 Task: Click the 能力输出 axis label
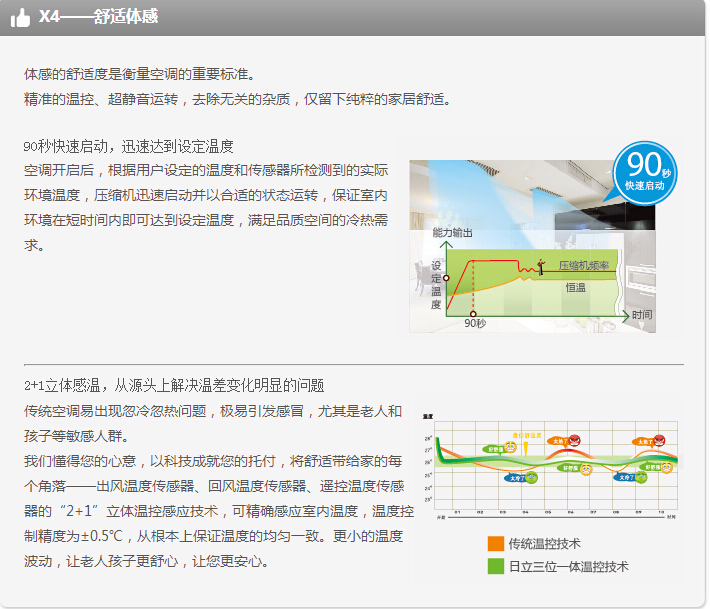[x=452, y=233]
